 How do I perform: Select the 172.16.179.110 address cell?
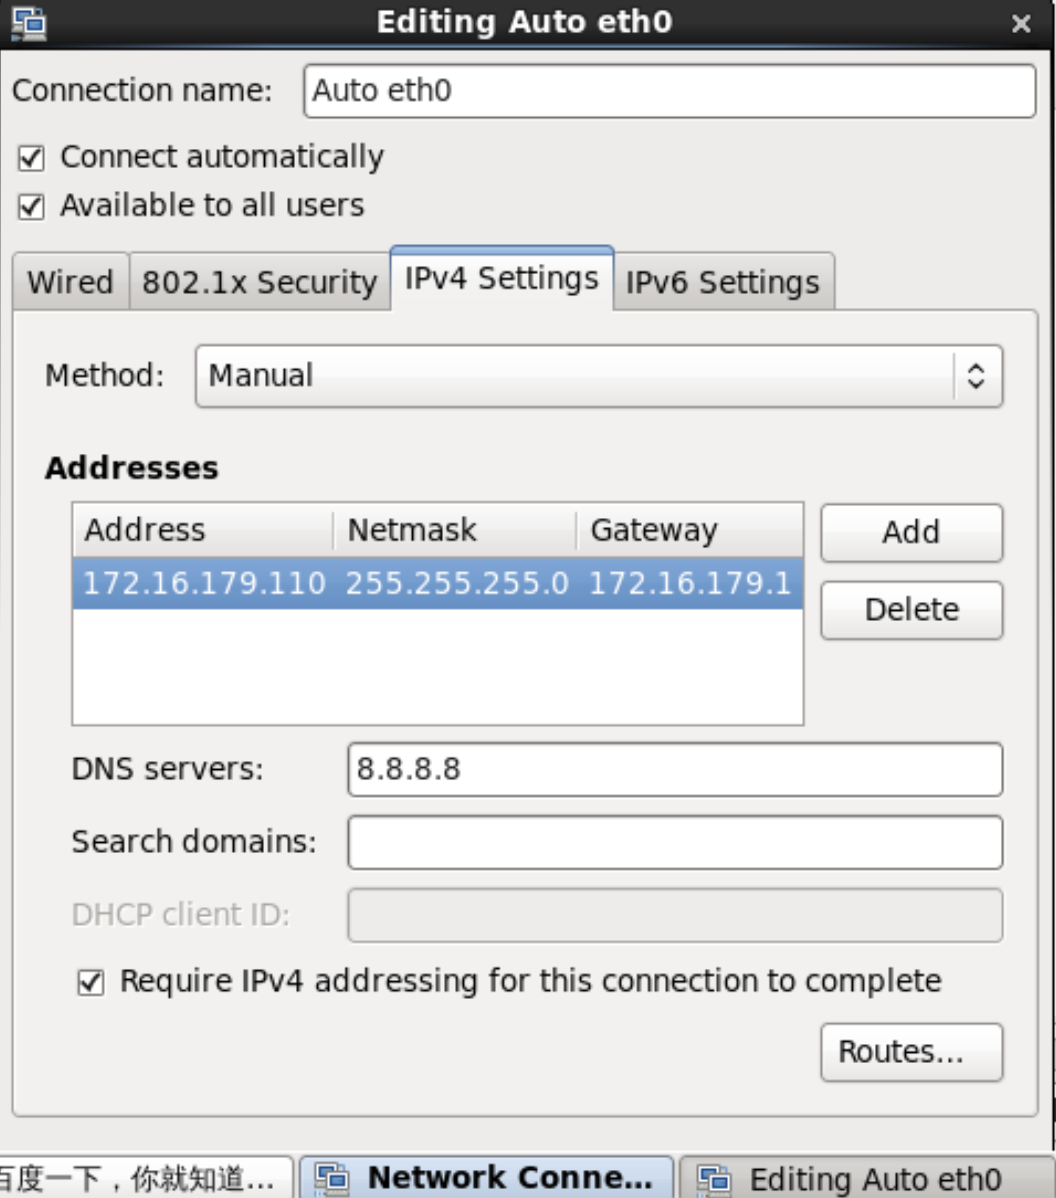coord(204,583)
